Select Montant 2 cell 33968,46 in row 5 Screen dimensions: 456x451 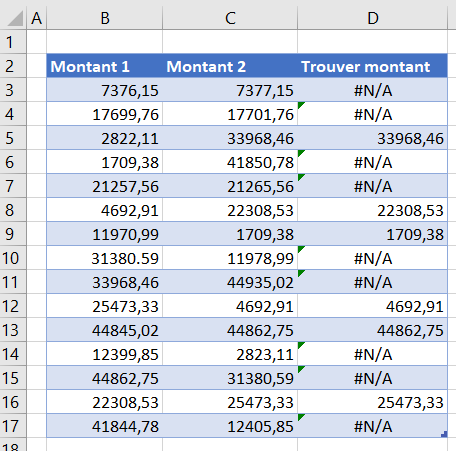click(x=230, y=138)
